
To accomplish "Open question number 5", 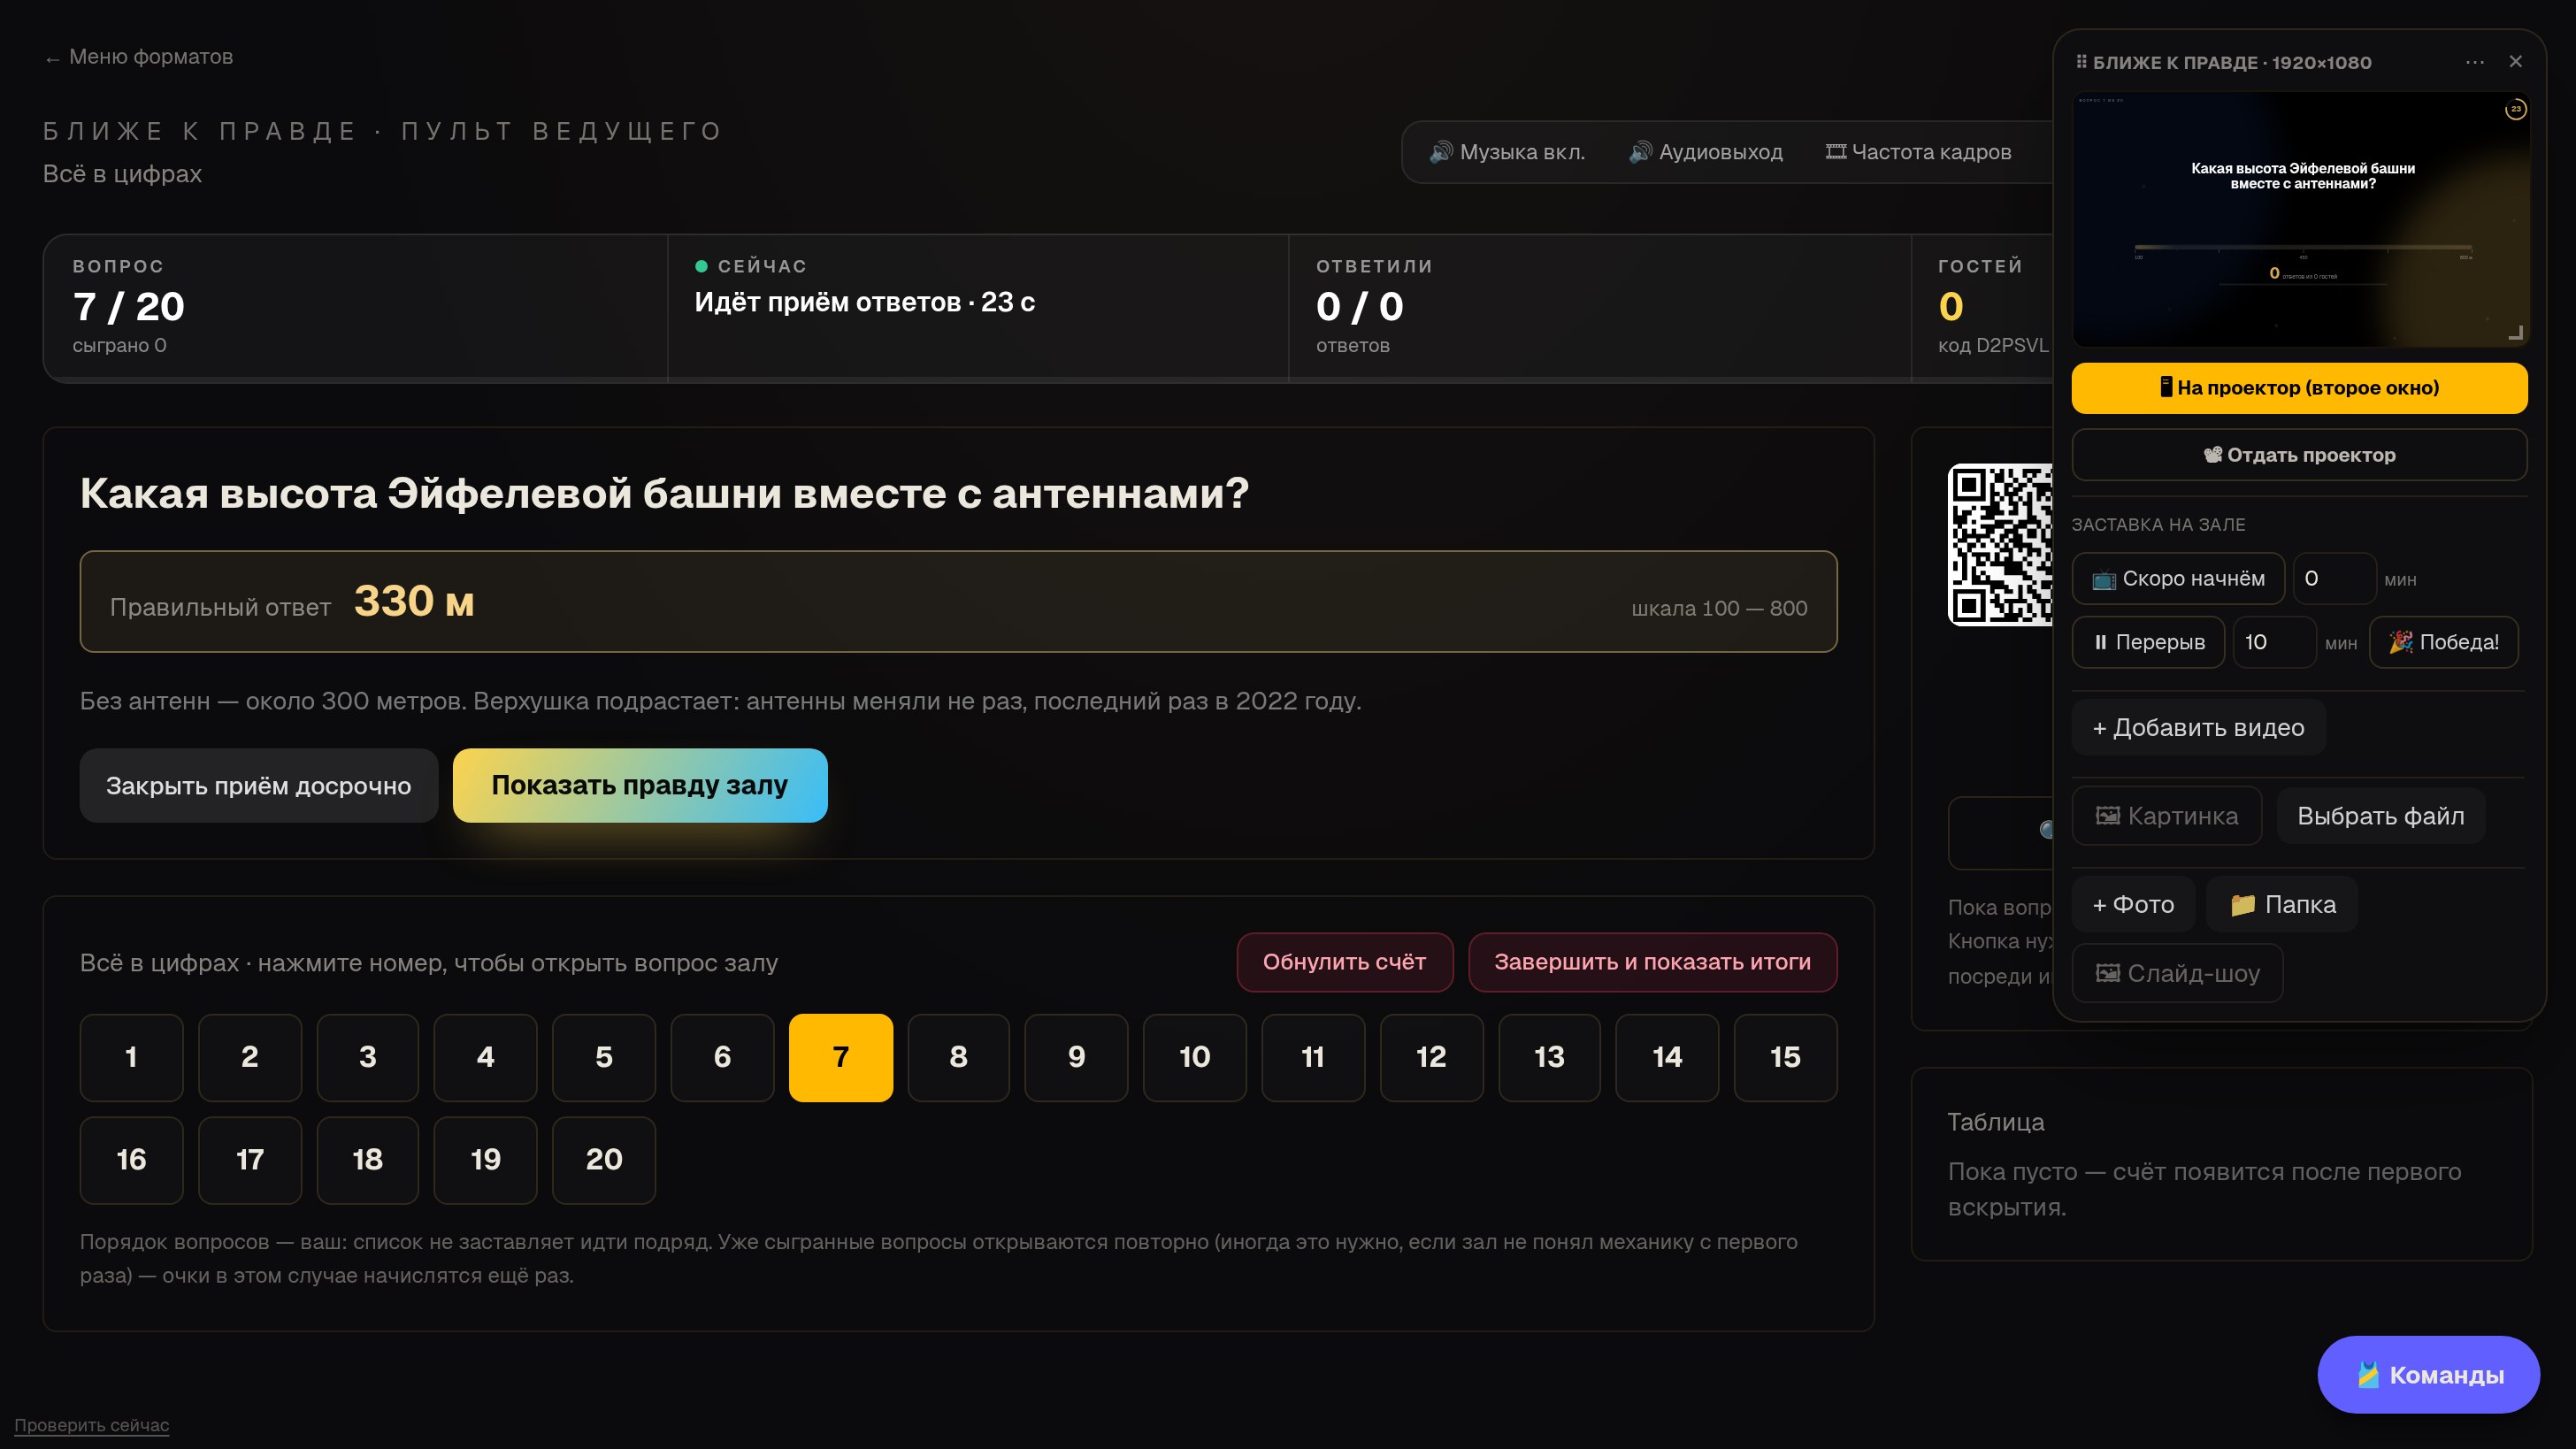I will click(604, 1058).
